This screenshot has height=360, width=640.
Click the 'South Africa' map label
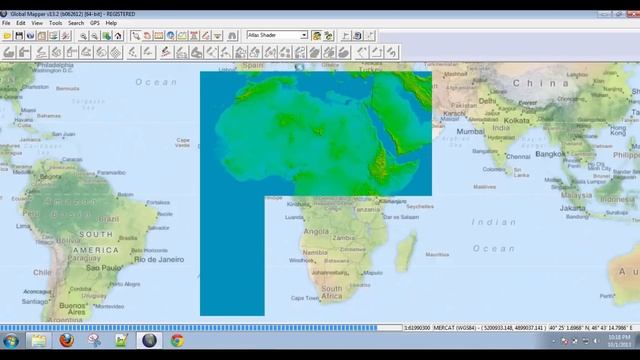(x=331, y=292)
